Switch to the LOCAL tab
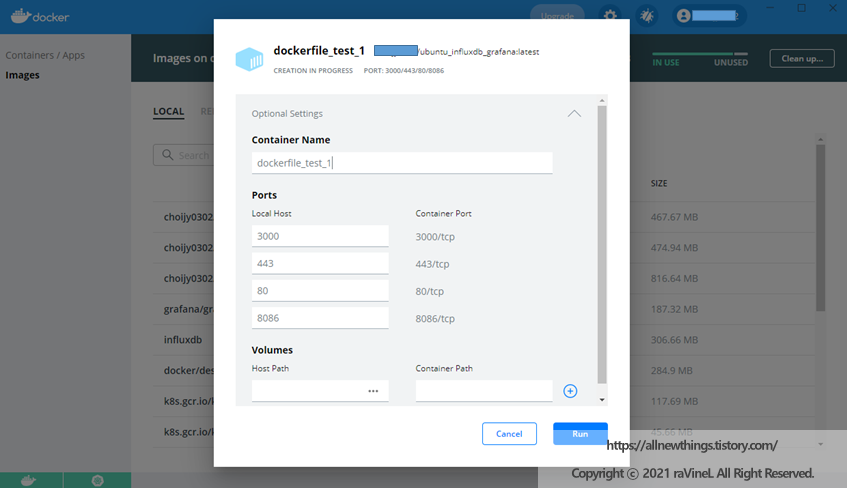 (169, 111)
